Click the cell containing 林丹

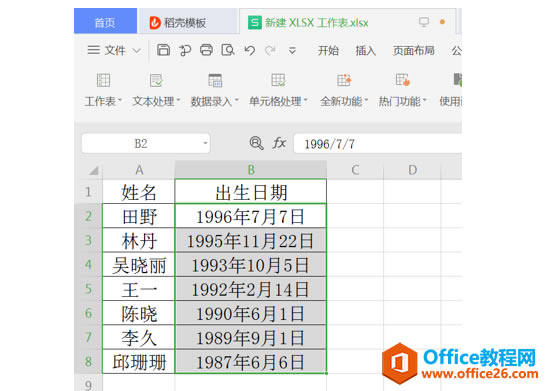pyautogui.click(x=139, y=241)
